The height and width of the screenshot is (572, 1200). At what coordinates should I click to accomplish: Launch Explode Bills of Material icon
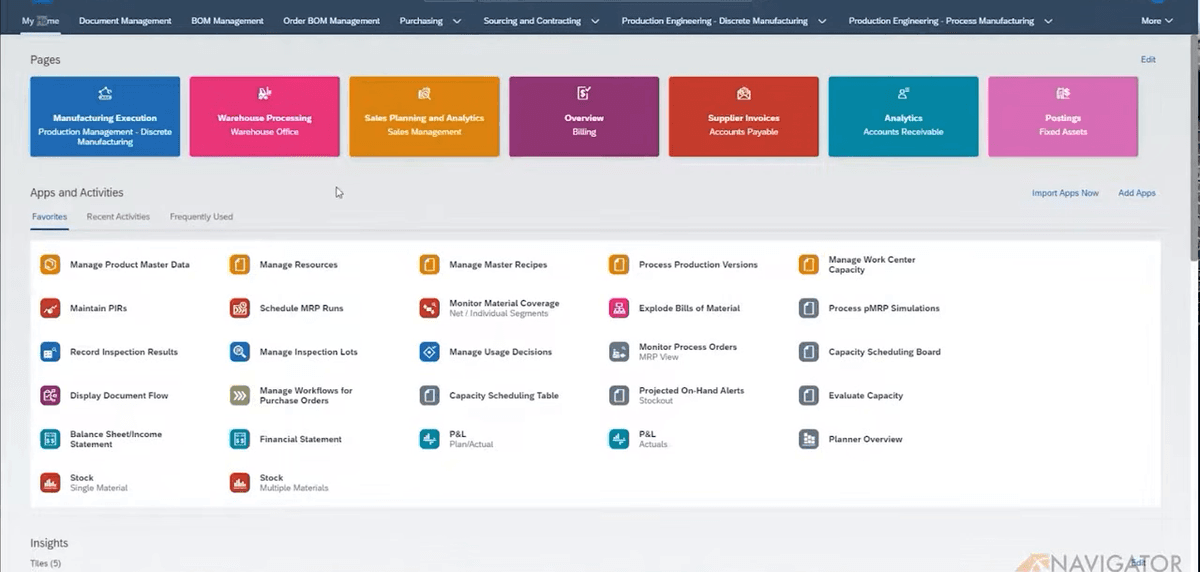[619, 308]
